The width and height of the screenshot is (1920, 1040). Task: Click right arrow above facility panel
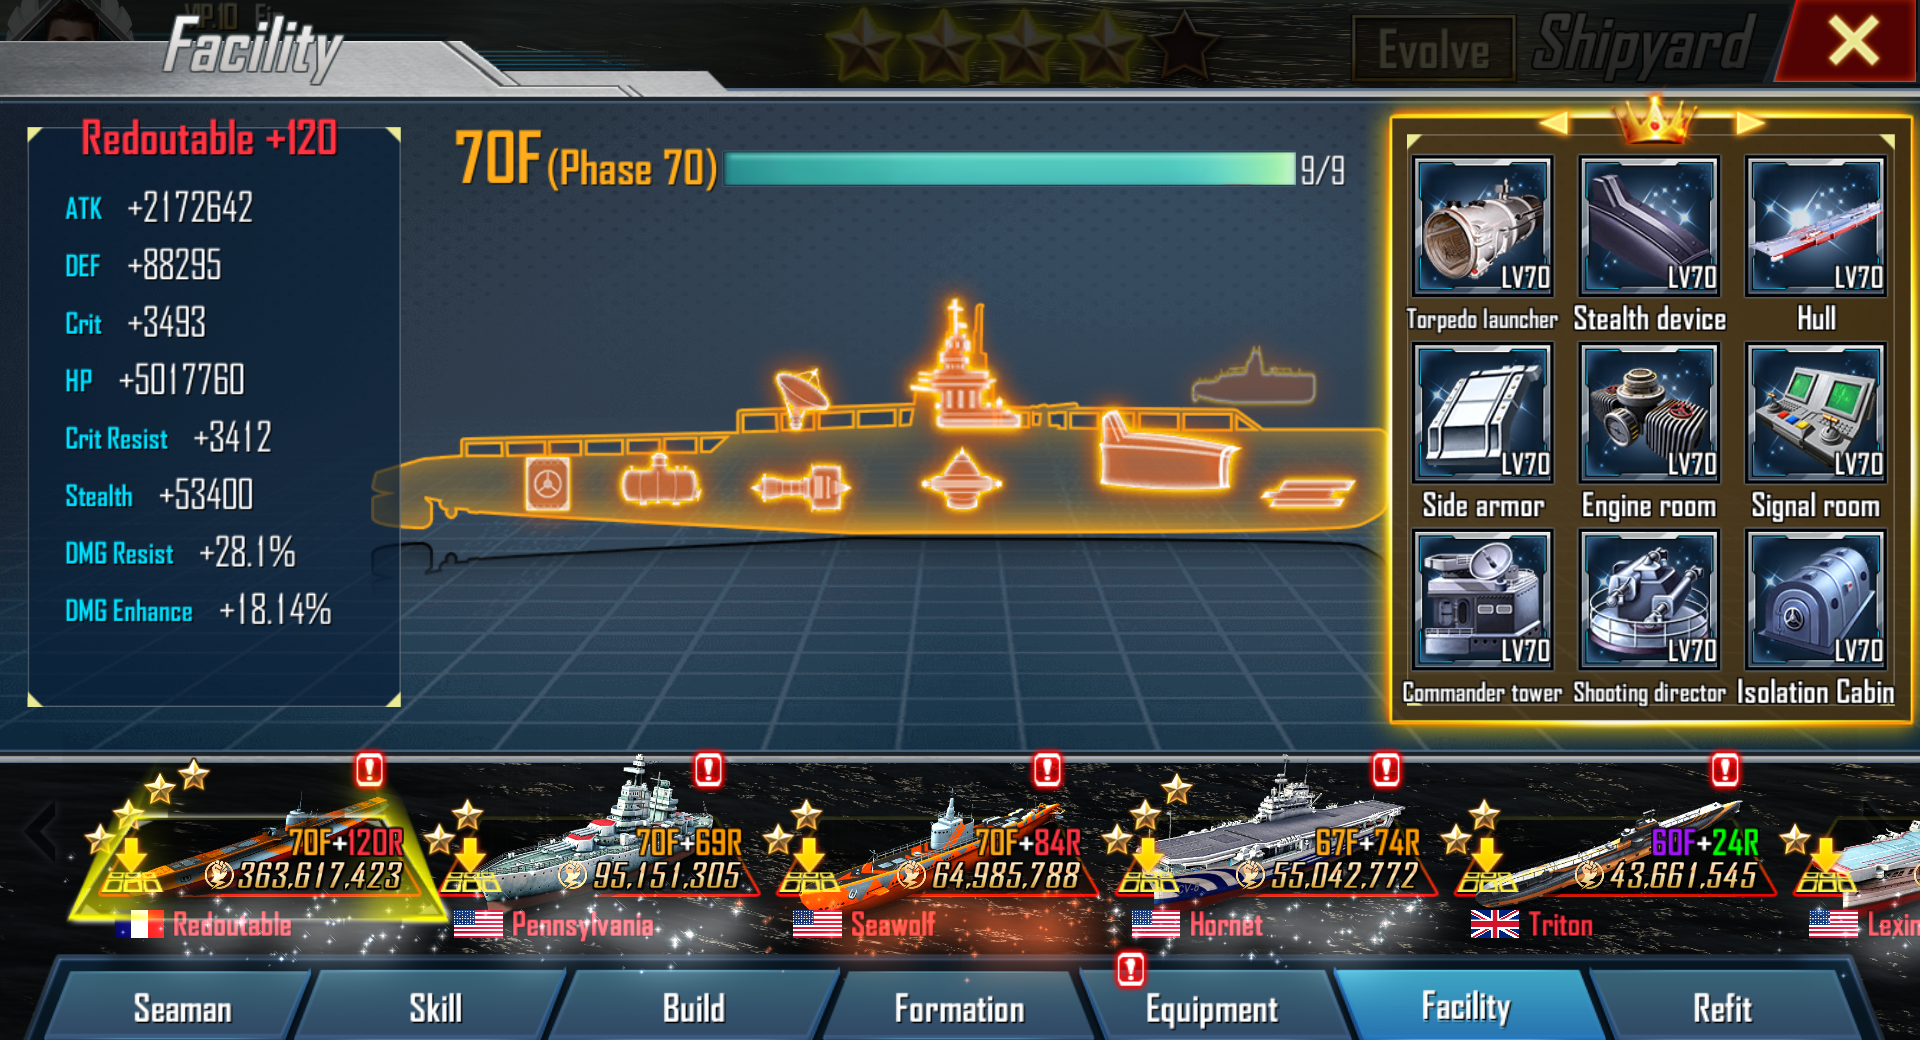click(1749, 123)
